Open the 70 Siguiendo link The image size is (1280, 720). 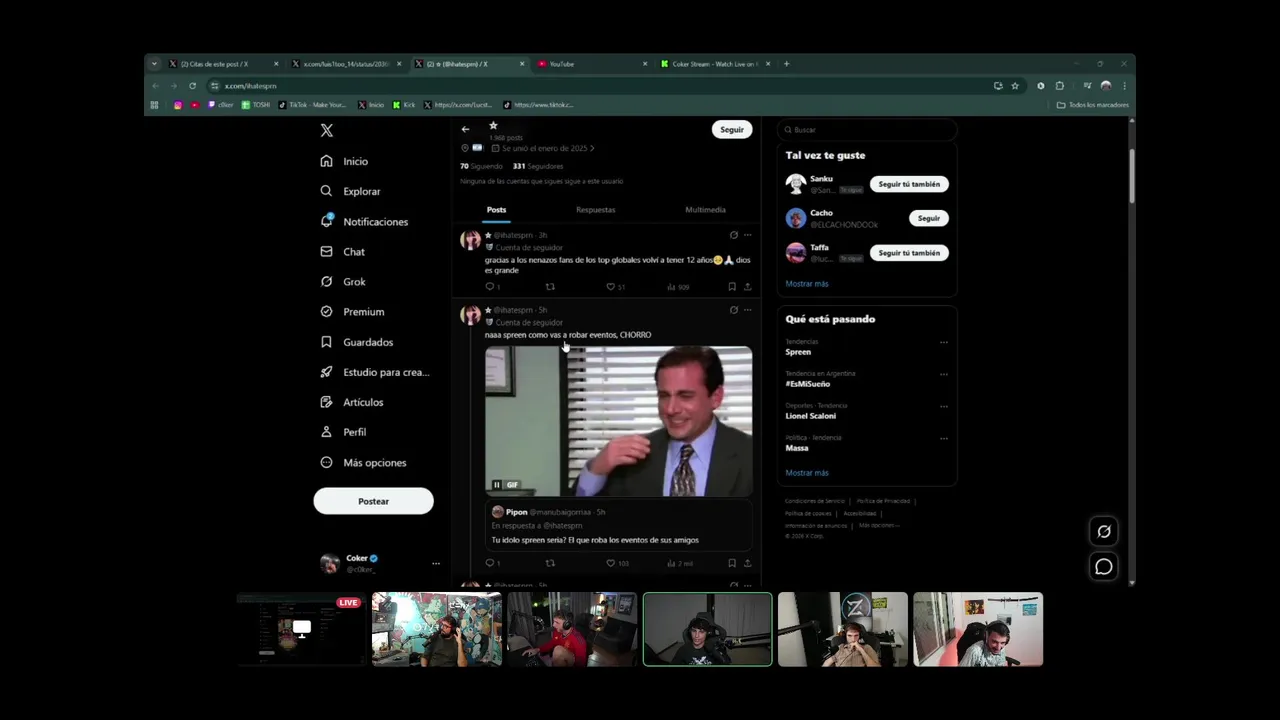click(481, 166)
